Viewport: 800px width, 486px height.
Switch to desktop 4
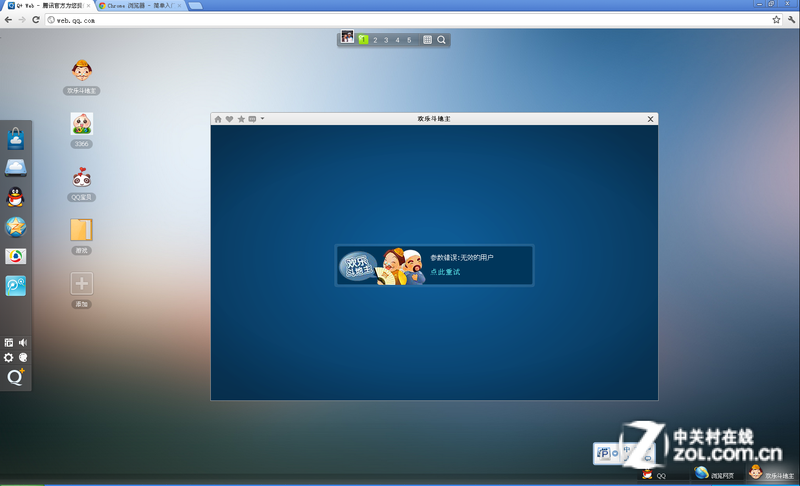[397, 40]
